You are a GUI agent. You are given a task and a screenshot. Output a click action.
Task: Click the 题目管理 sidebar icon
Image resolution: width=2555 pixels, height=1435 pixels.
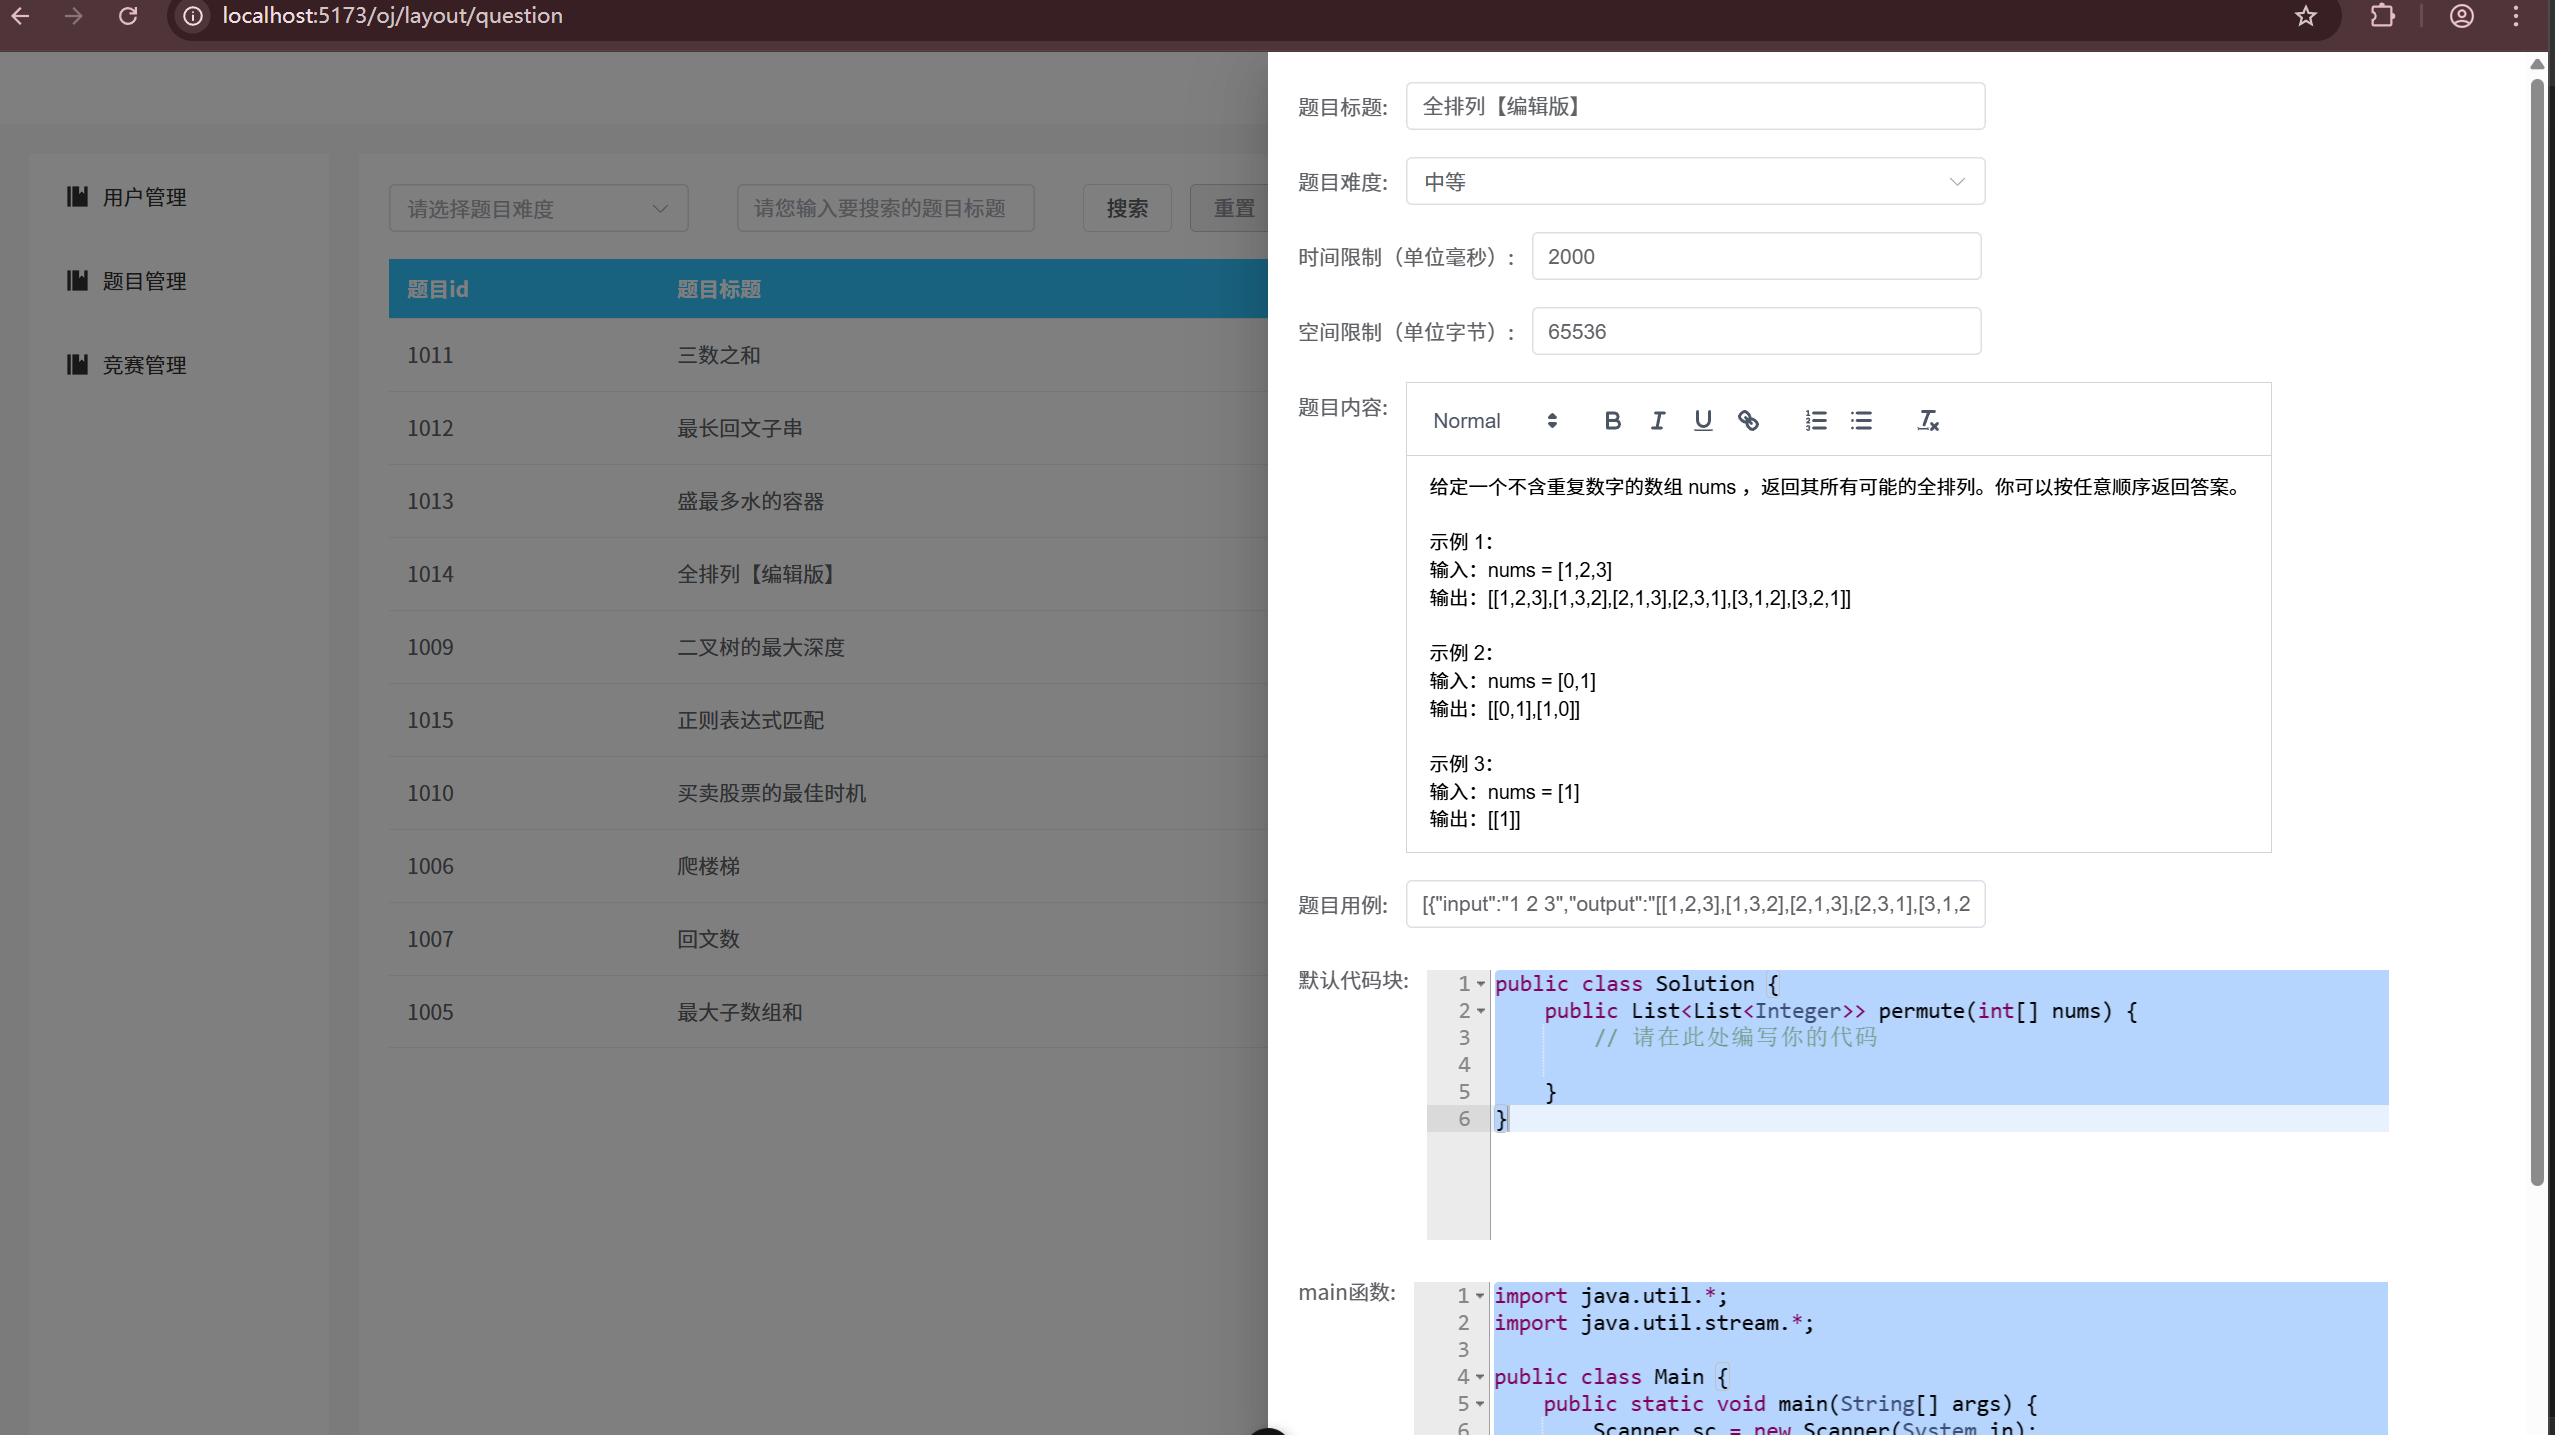coord(78,280)
